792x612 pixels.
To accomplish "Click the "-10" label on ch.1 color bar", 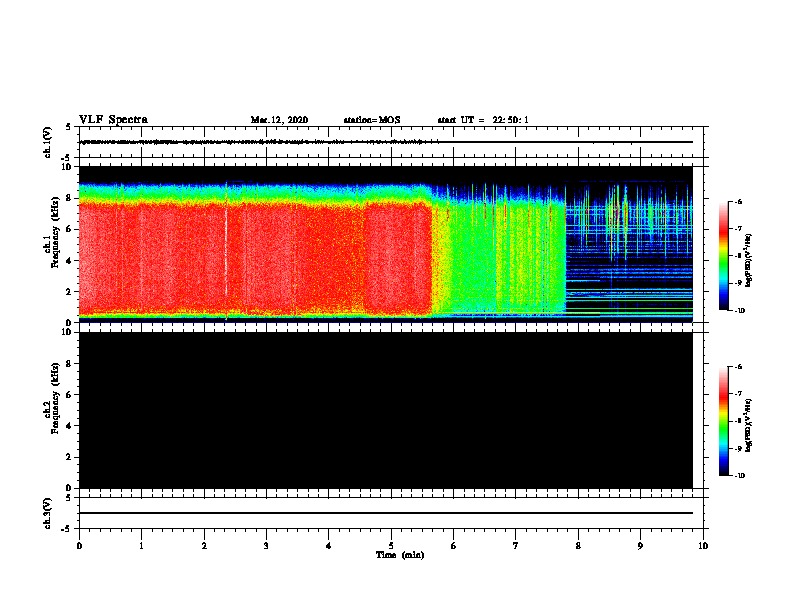I will click(739, 311).
